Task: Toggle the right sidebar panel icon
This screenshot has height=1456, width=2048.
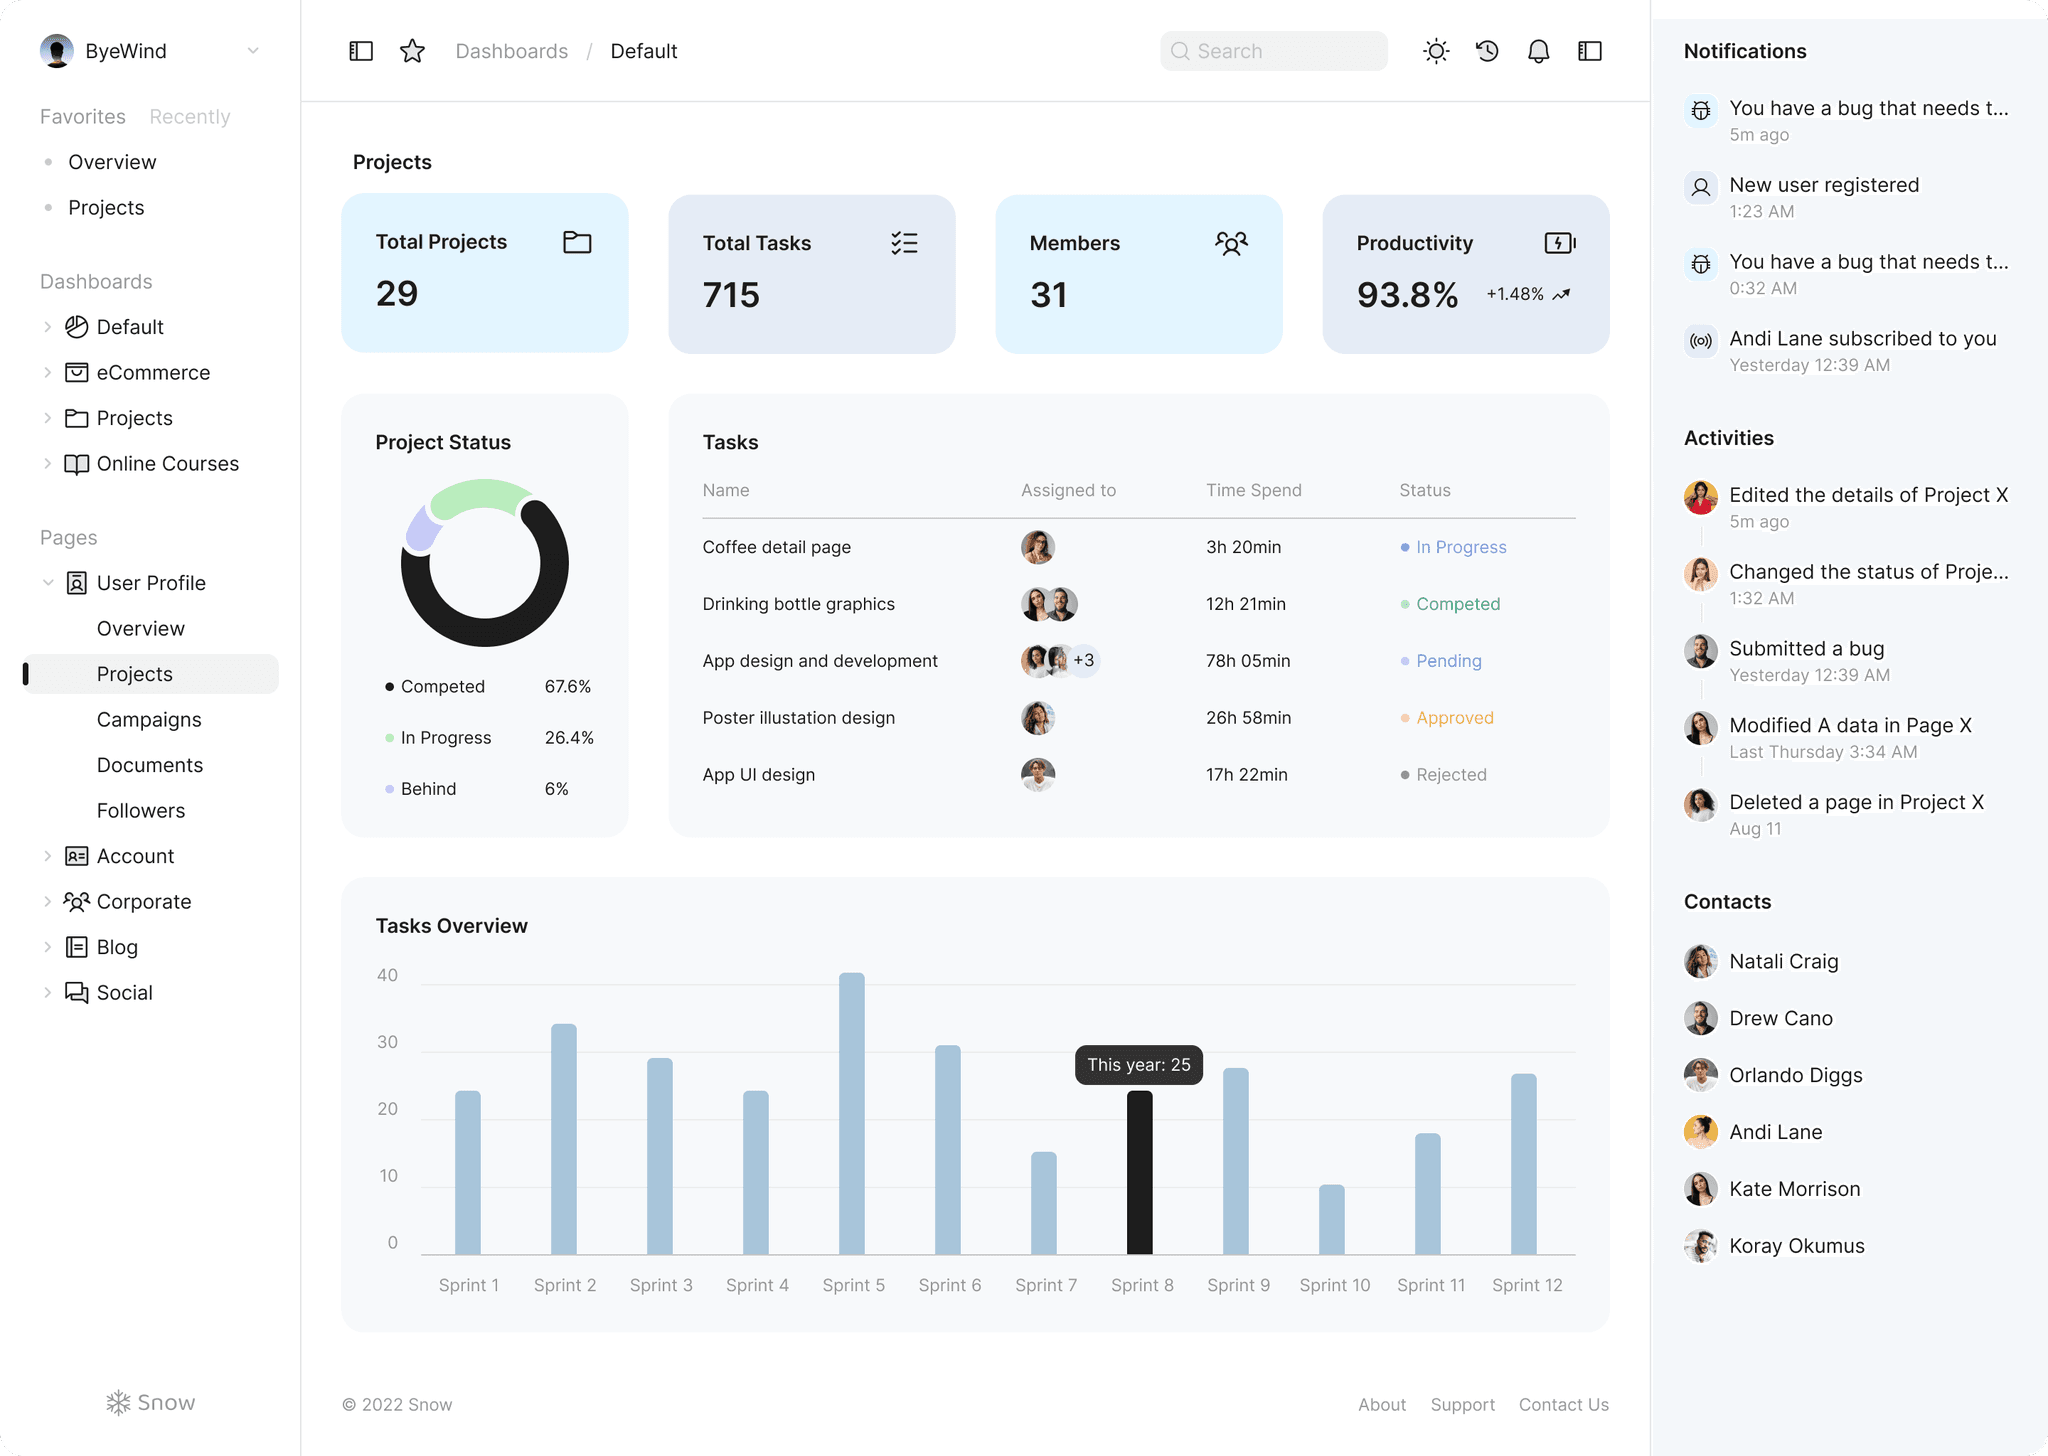Action: (1590, 50)
